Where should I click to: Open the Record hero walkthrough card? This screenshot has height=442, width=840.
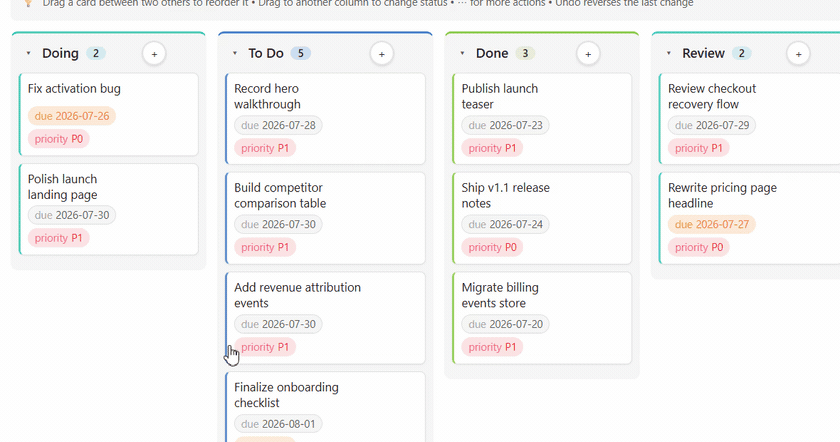tap(325, 119)
